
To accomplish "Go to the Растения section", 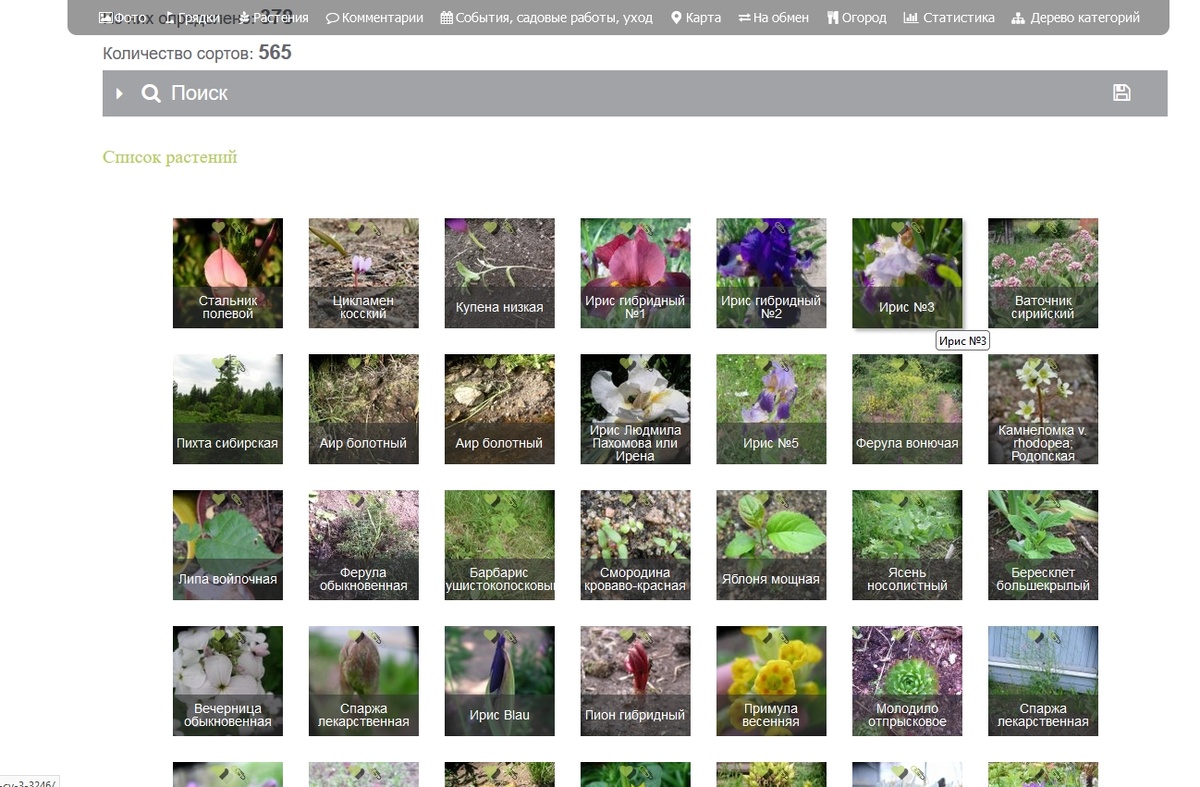I will (x=273, y=17).
